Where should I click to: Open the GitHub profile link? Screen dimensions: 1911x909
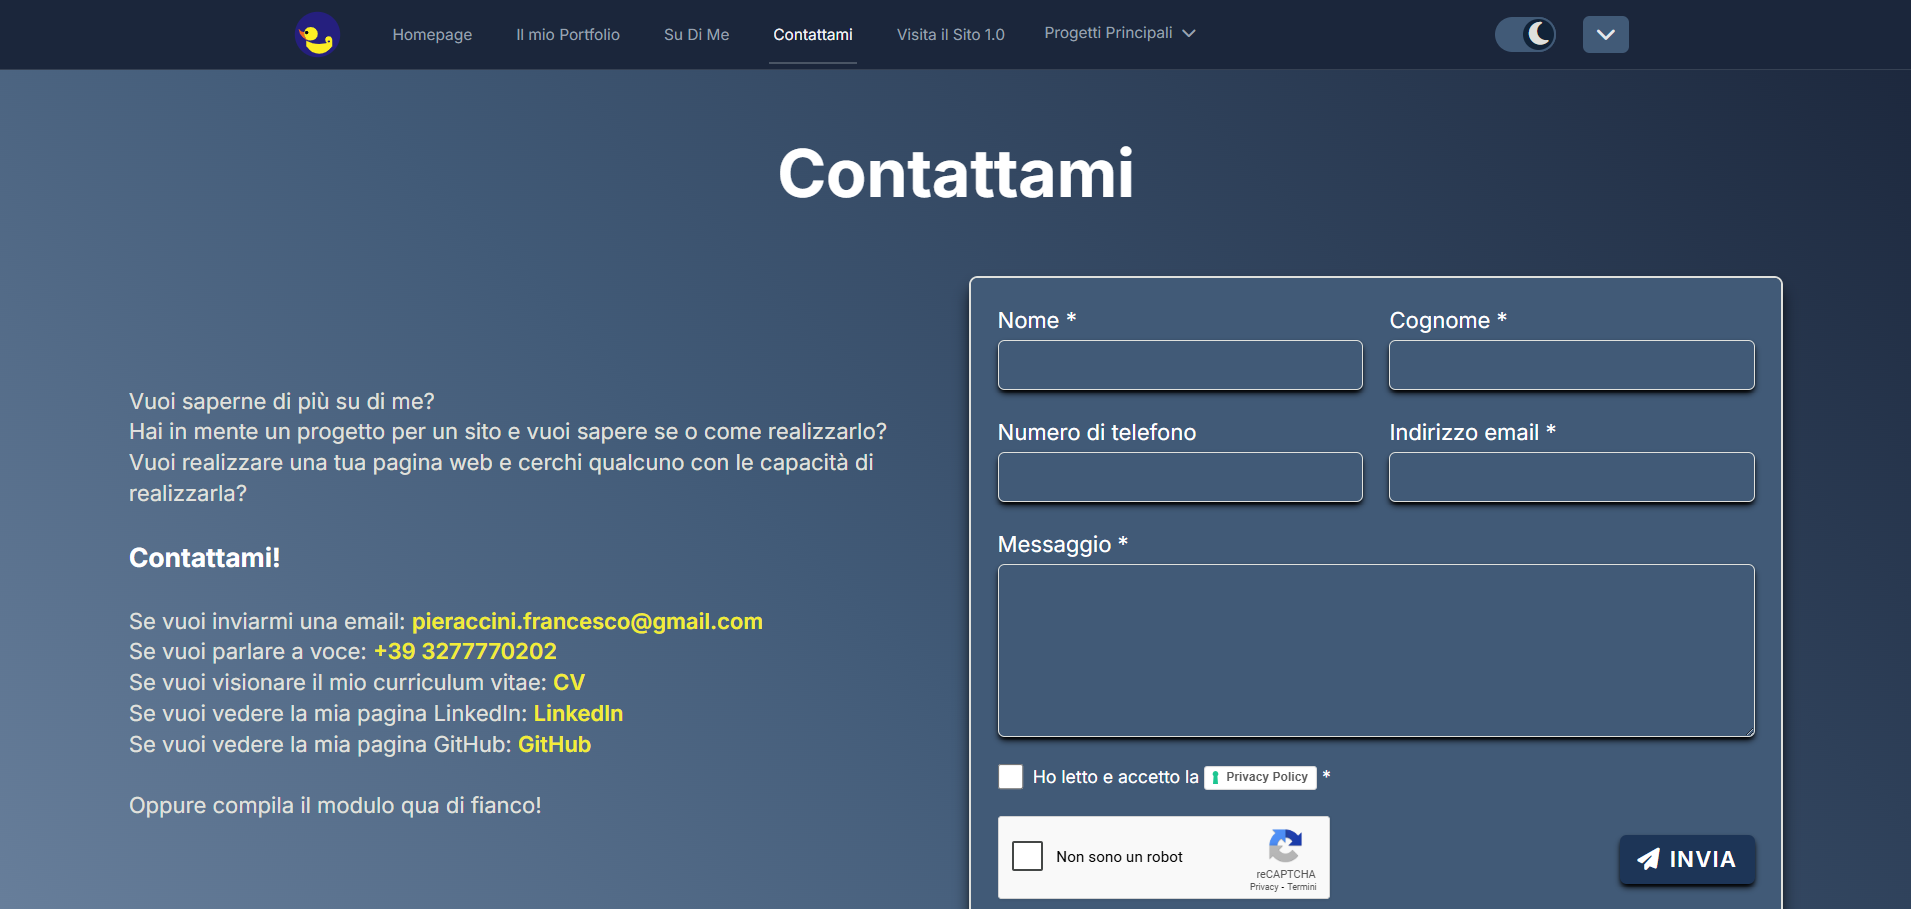(x=554, y=745)
